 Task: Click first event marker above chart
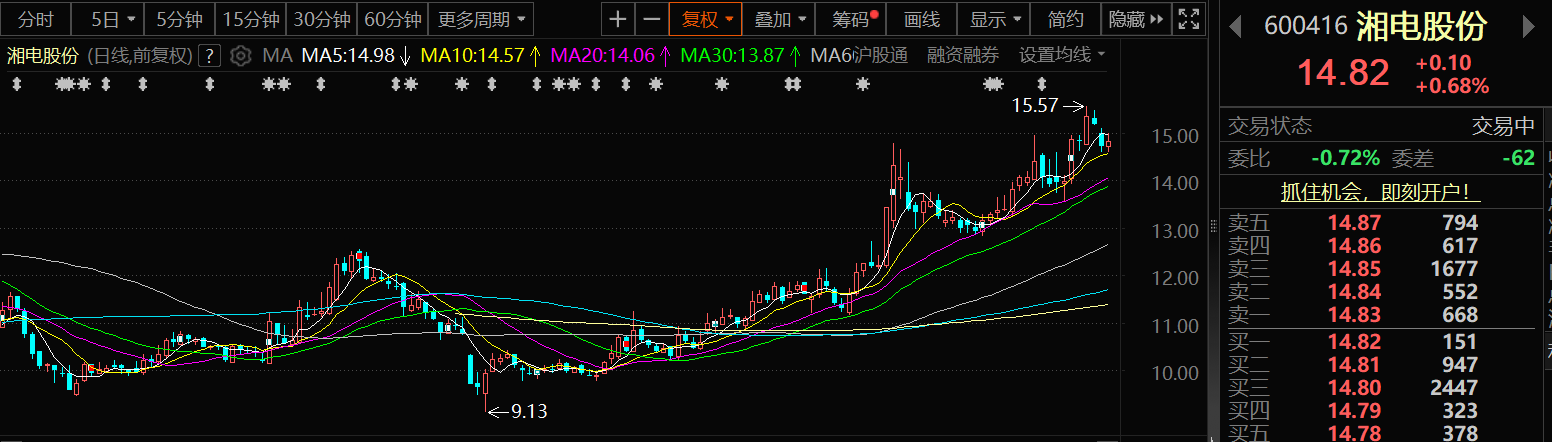click(18, 85)
